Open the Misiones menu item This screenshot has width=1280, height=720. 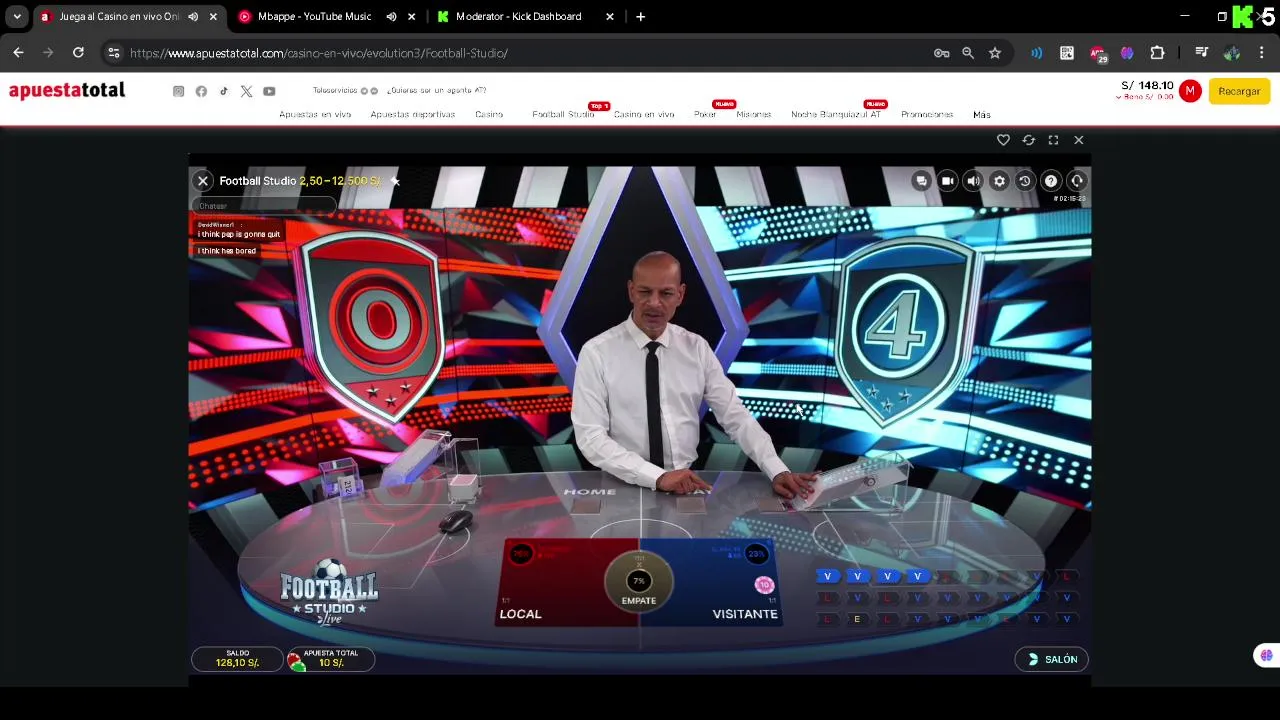(754, 114)
